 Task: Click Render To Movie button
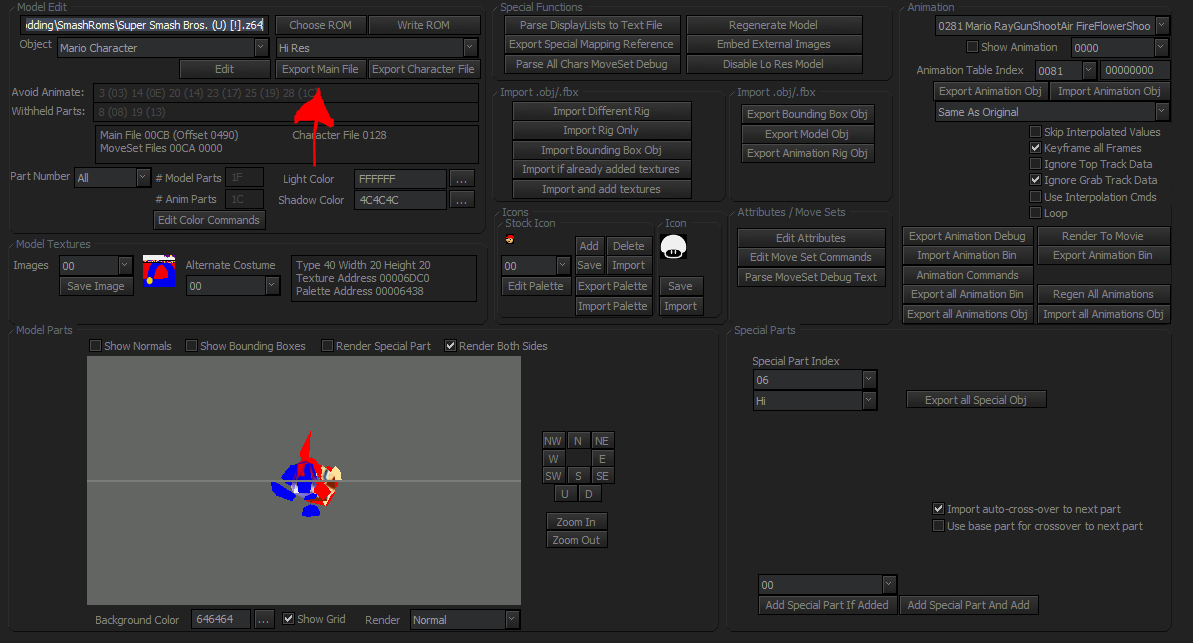point(1102,236)
